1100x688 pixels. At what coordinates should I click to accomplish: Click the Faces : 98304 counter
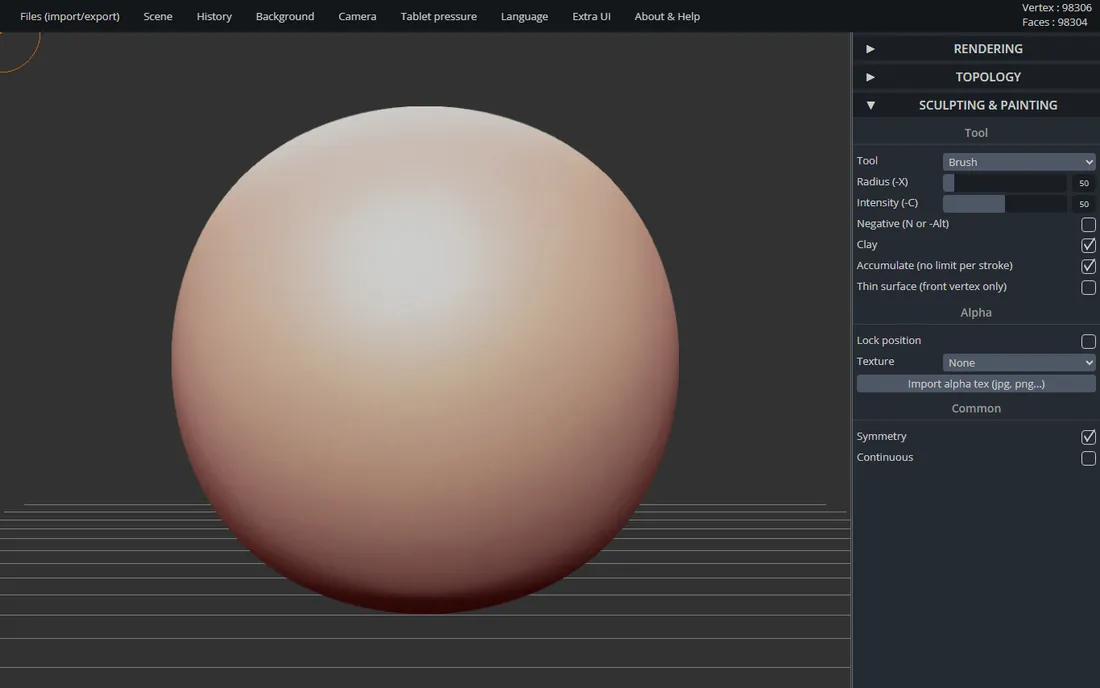click(1054, 22)
